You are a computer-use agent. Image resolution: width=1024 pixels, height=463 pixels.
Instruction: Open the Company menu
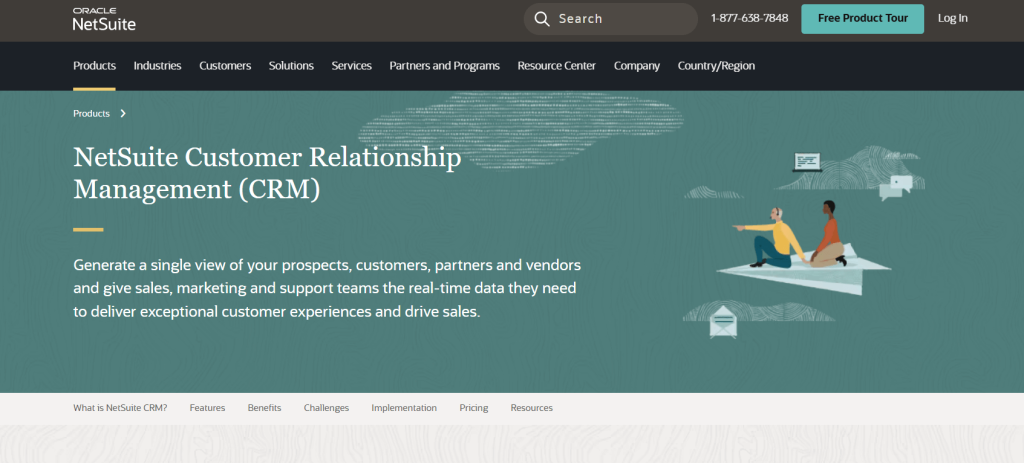tap(637, 66)
